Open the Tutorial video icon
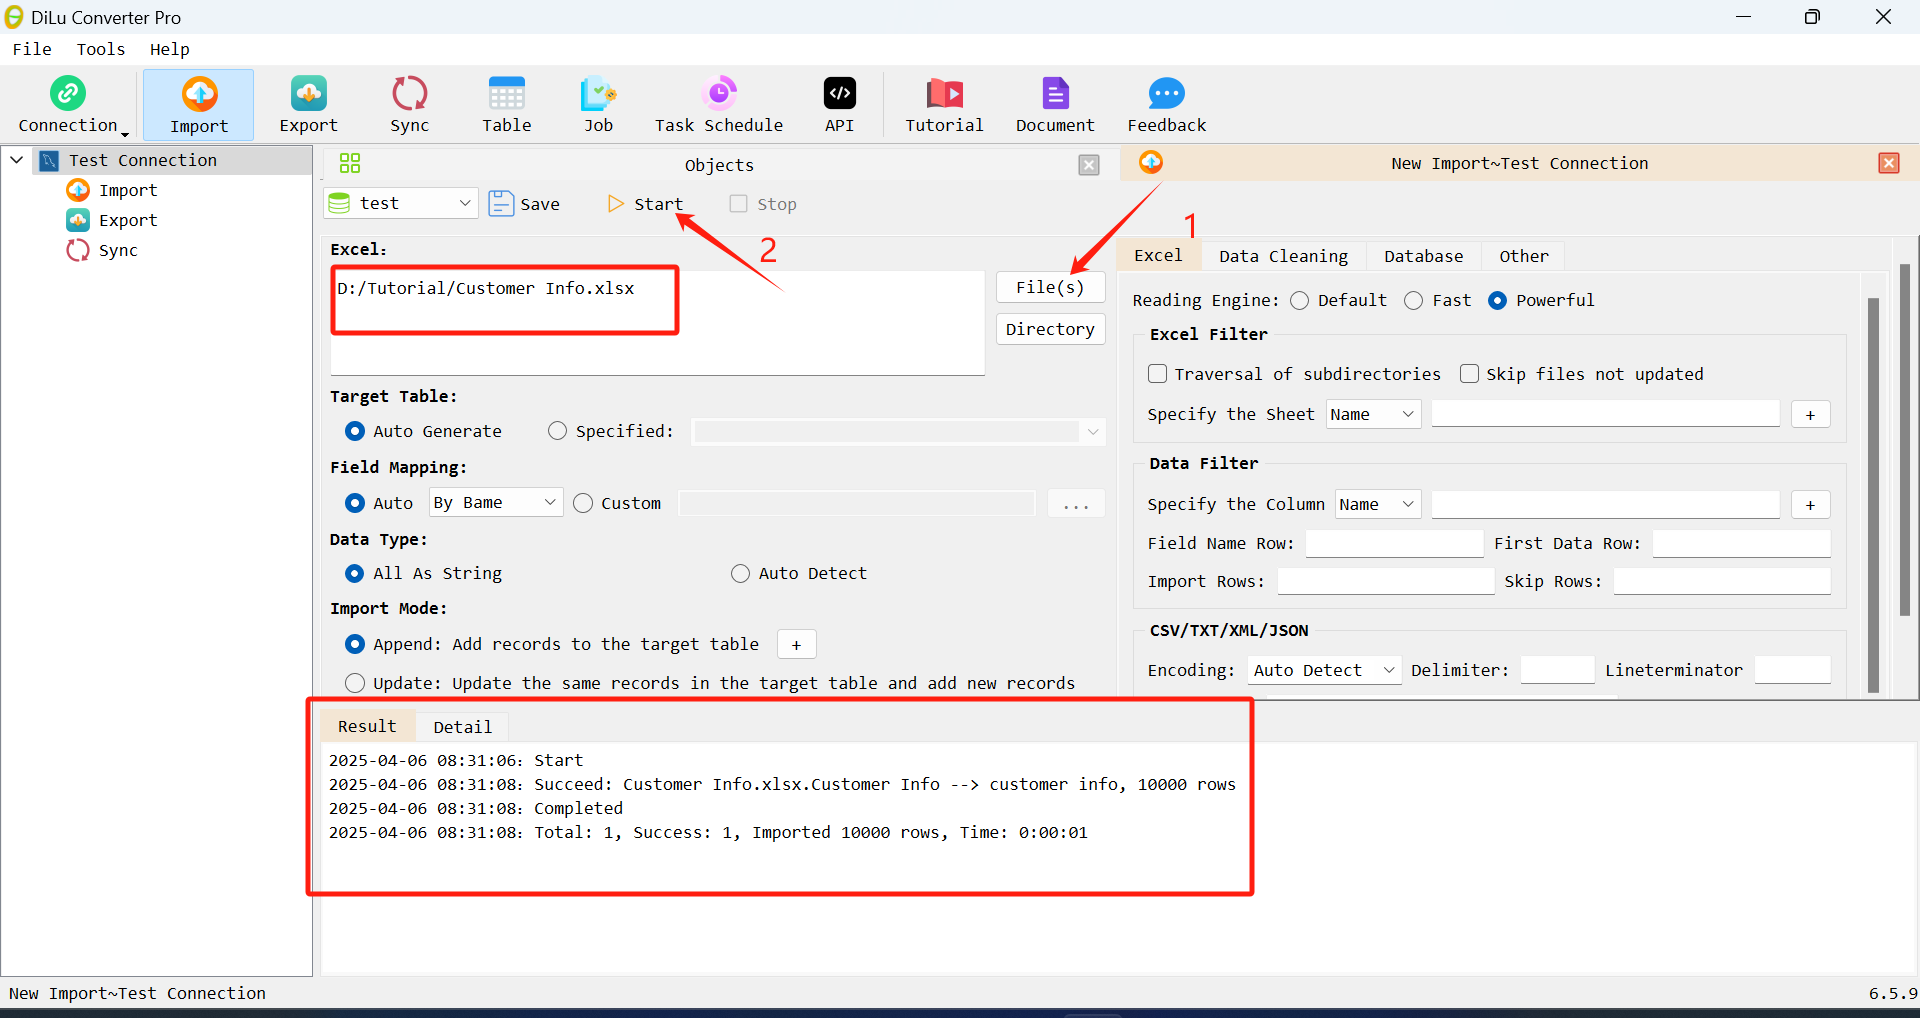The height and width of the screenshot is (1018, 1920). [x=944, y=93]
